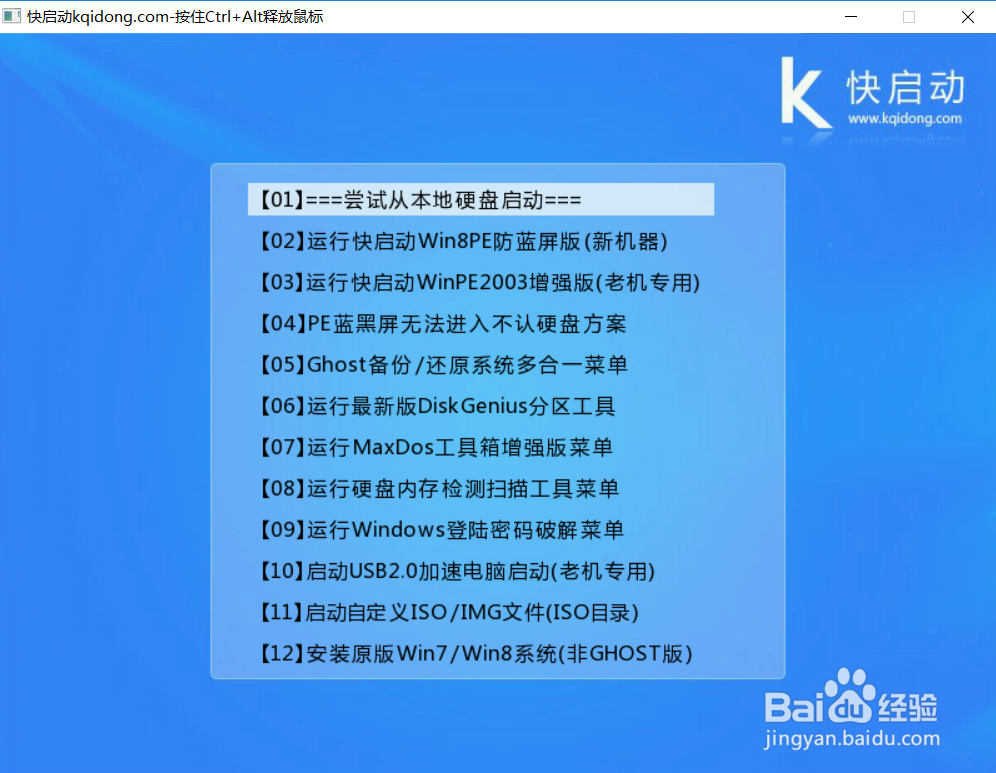Select 【12】安装原版Win7/Win8系统(非GHOST版)
The height and width of the screenshot is (773, 996).
pyautogui.click(x=470, y=653)
